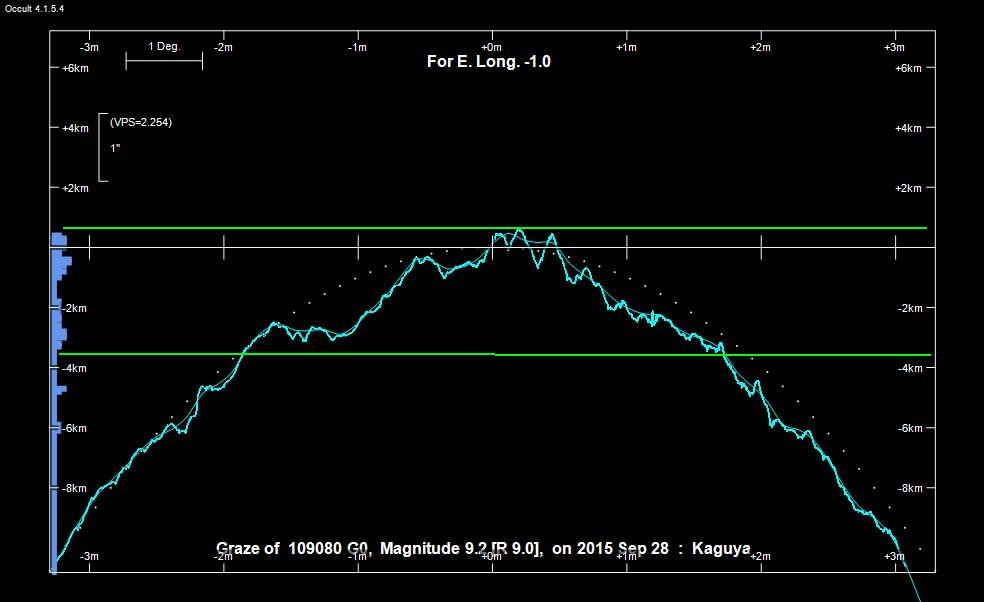Select the "For E. Long. -1.0" title
984x602 pixels.
[489, 62]
